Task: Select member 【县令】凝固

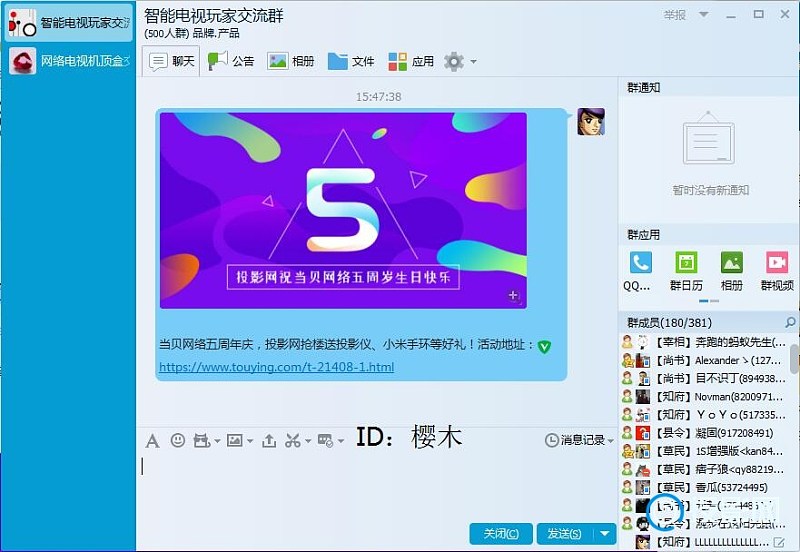Action: (x=705, y=433)
